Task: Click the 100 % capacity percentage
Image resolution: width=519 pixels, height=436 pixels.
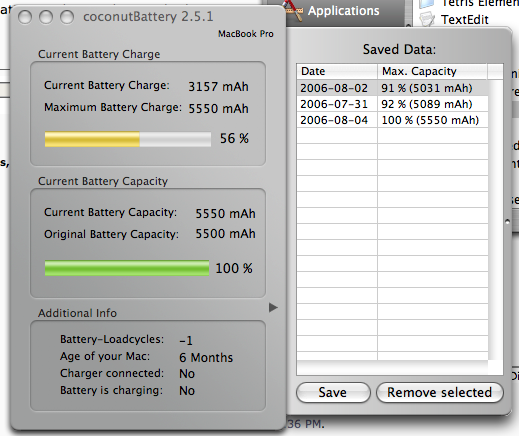Action: [x=234, y=268]
